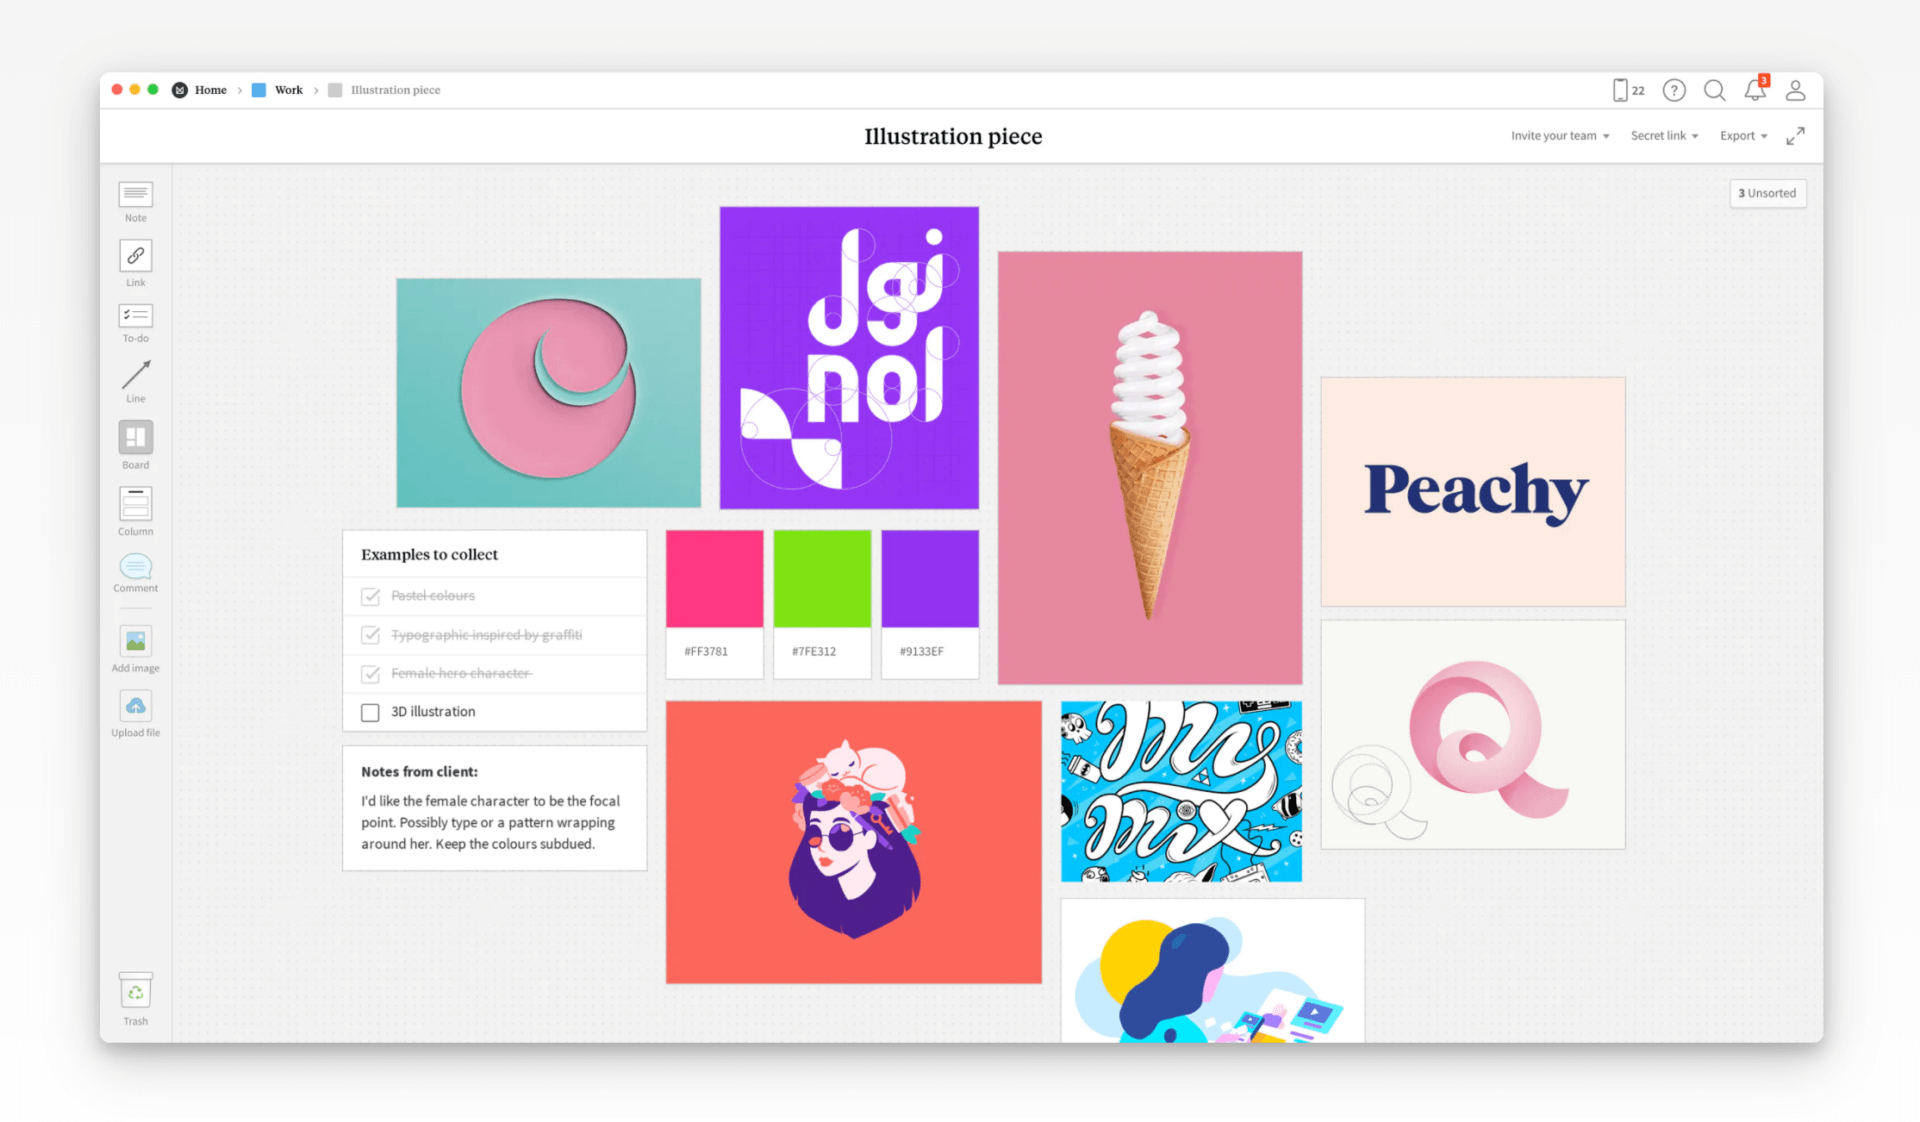Expand the Invite your team menu
Viewport: 1920px width, 1122px height.
pyautogui.click(x=1558, y=135)
